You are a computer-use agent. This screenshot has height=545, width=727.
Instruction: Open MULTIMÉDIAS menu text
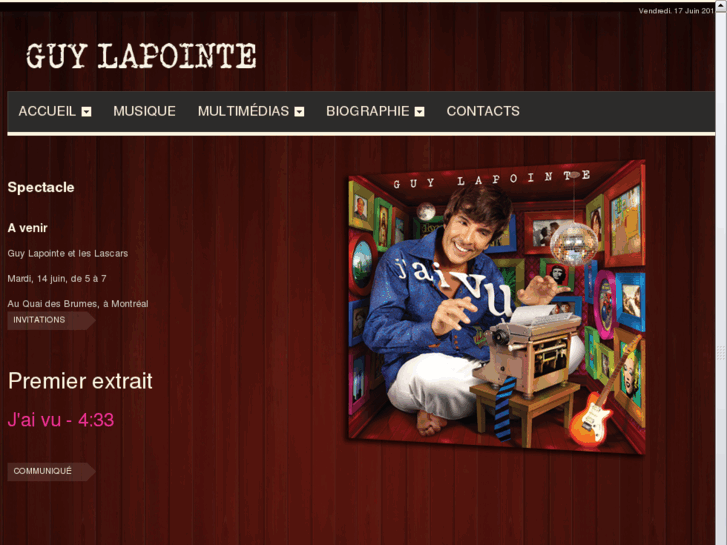(243, 111)
